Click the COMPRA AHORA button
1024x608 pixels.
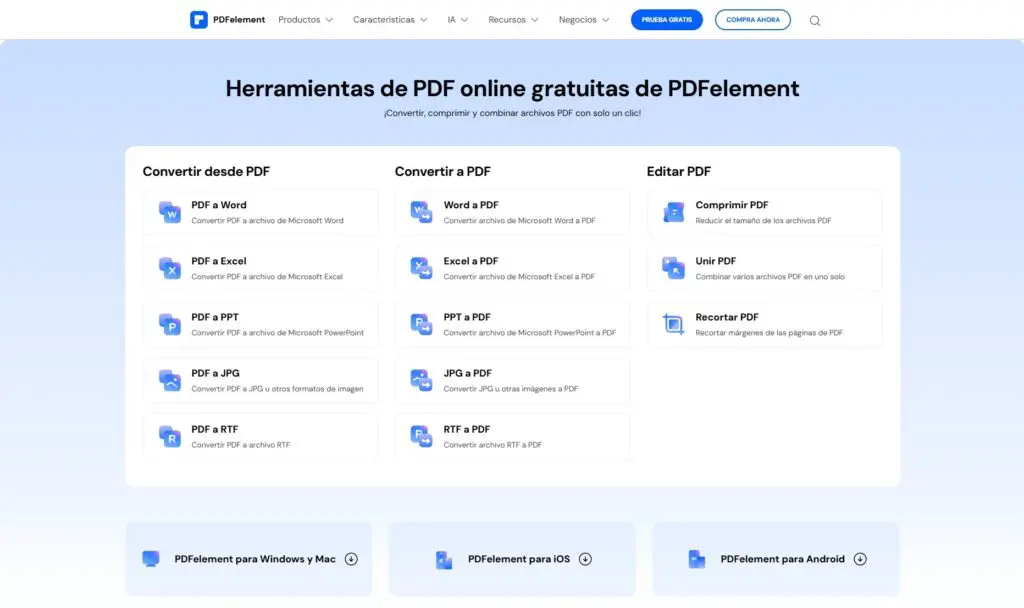pyautogui.click(x=752, y=20)
